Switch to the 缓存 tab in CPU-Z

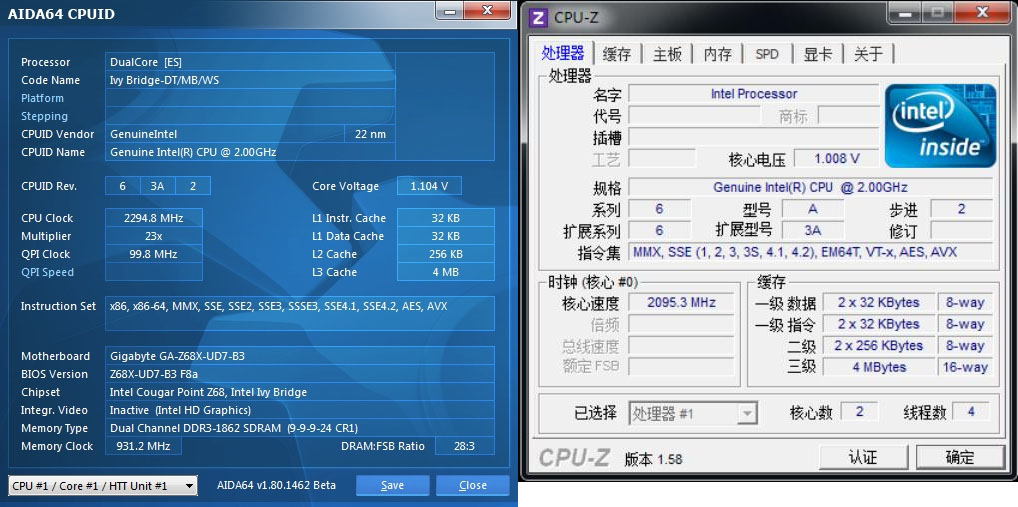[617, 54]
